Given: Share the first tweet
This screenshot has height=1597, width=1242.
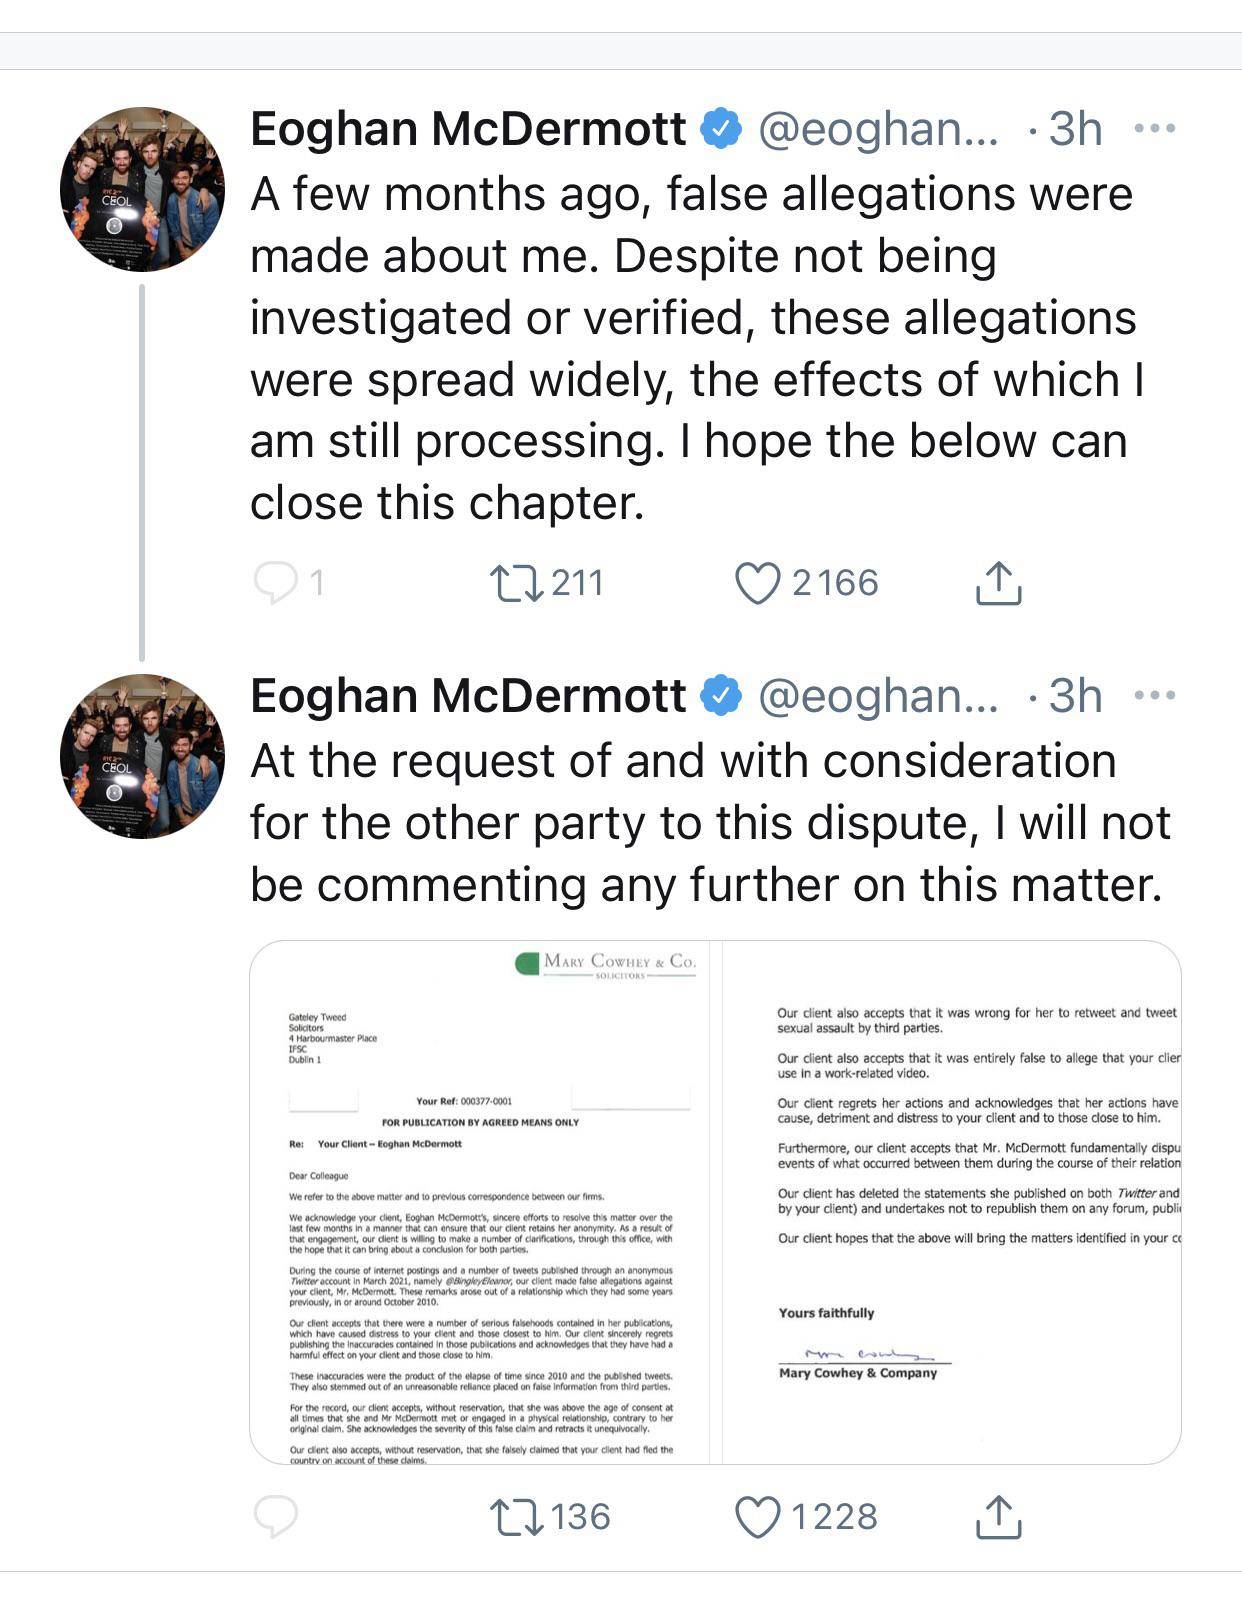Looking at the screenshot, I should [x=998, y=582].
